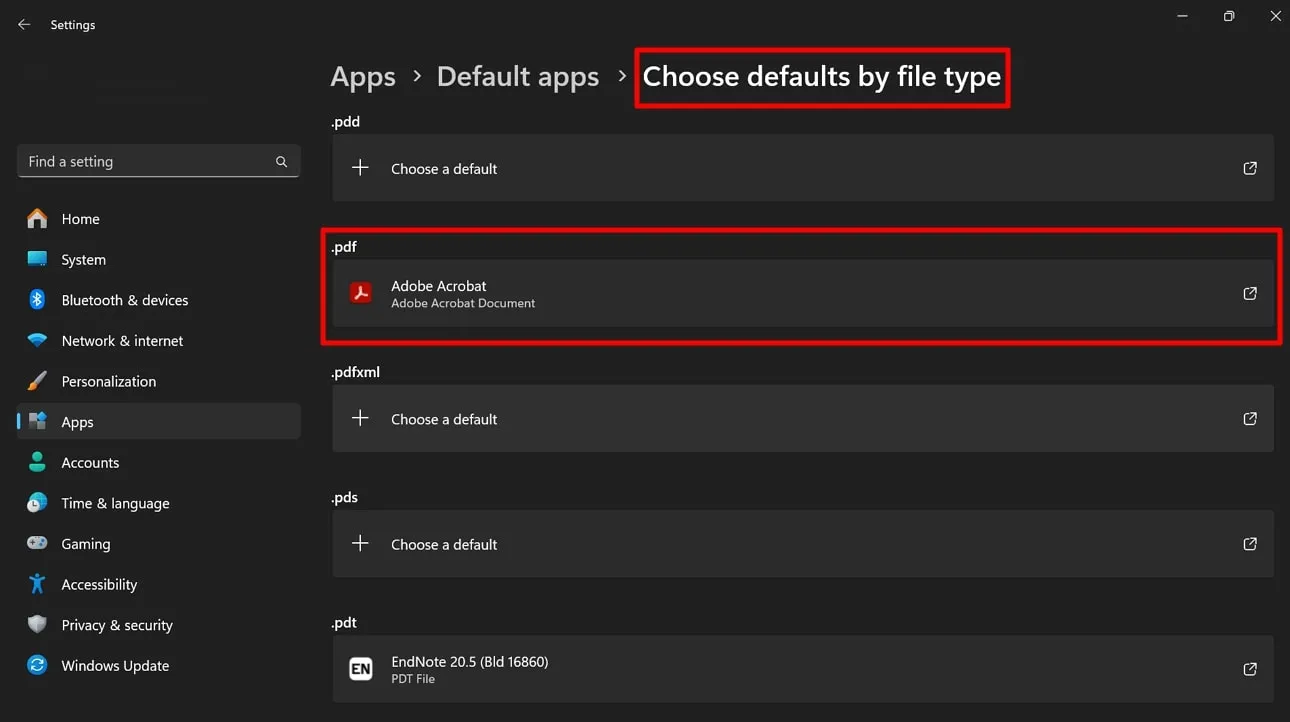Click external link icon on .pdt row
Screen dimensions: 1290x722
point(1249,669)
